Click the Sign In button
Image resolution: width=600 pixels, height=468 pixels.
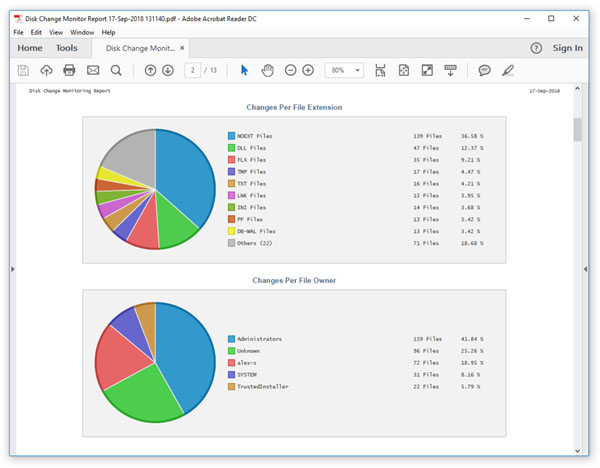coord(567,48)
